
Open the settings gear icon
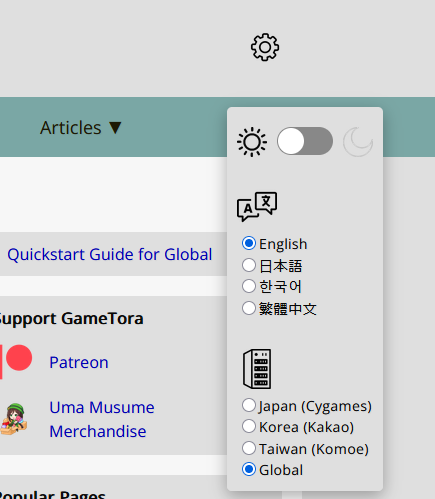pyautogui.click(x=265, y=47)
